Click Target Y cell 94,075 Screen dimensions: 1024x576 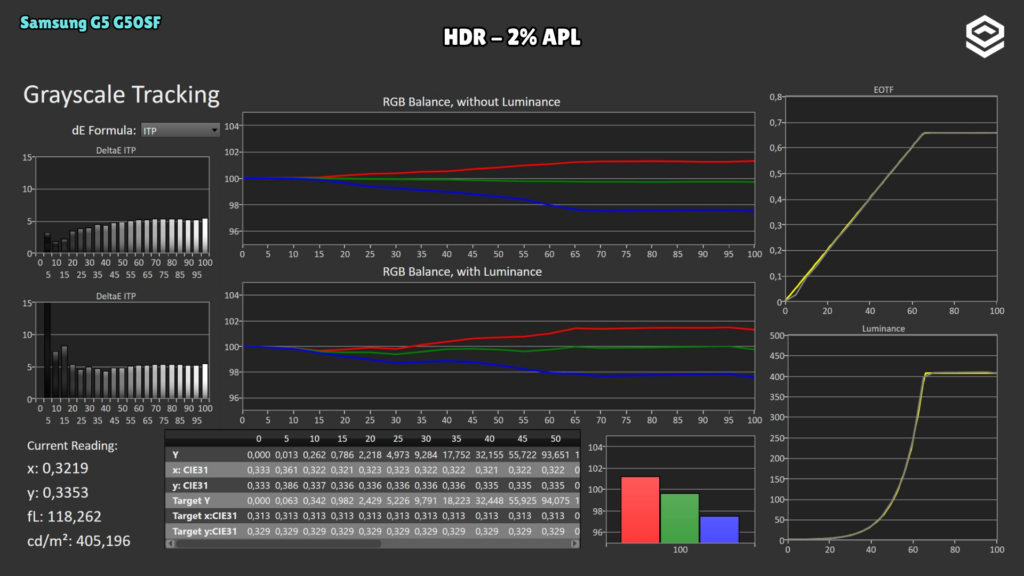click(x=555, y=500)
